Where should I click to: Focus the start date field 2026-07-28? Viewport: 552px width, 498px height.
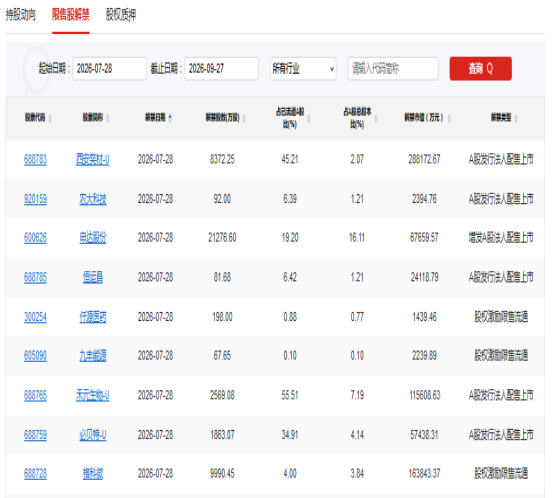109,69
